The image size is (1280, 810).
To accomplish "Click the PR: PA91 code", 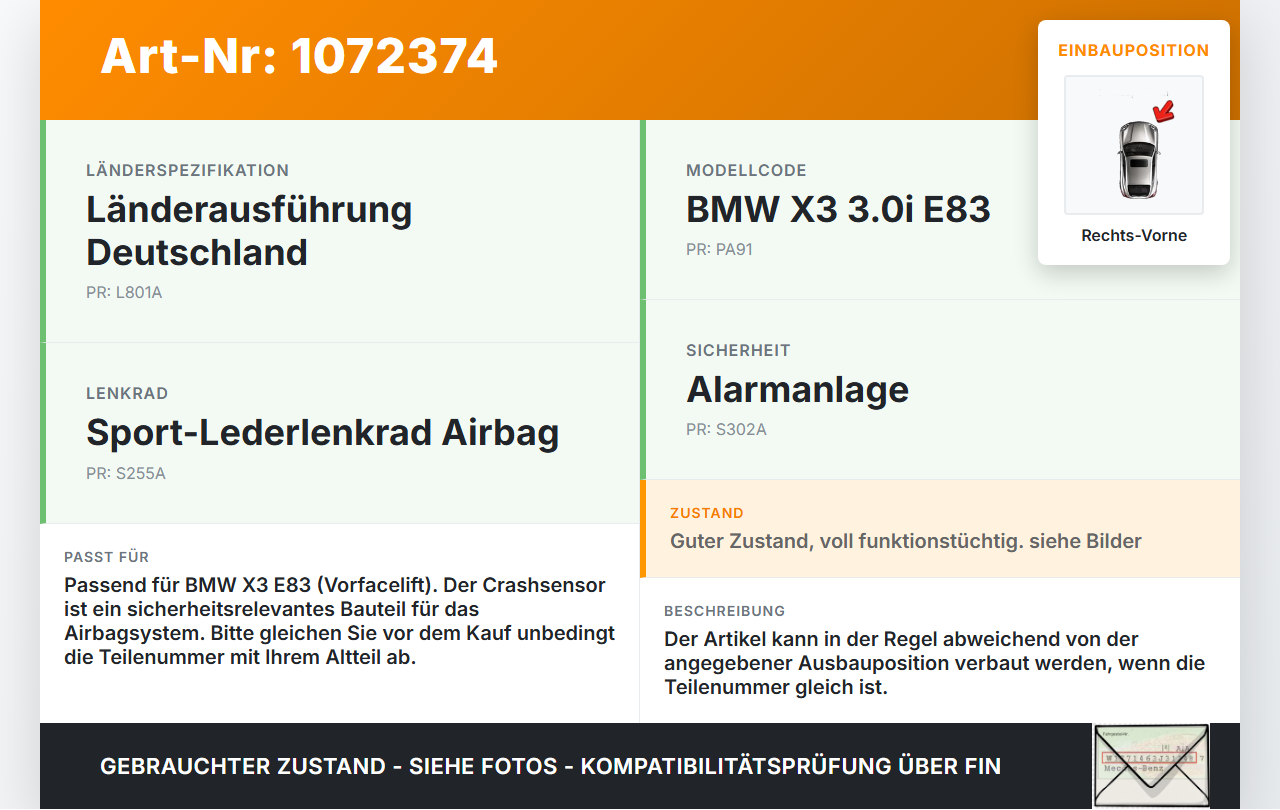I will pyautogui.click(x=719, y=249).
